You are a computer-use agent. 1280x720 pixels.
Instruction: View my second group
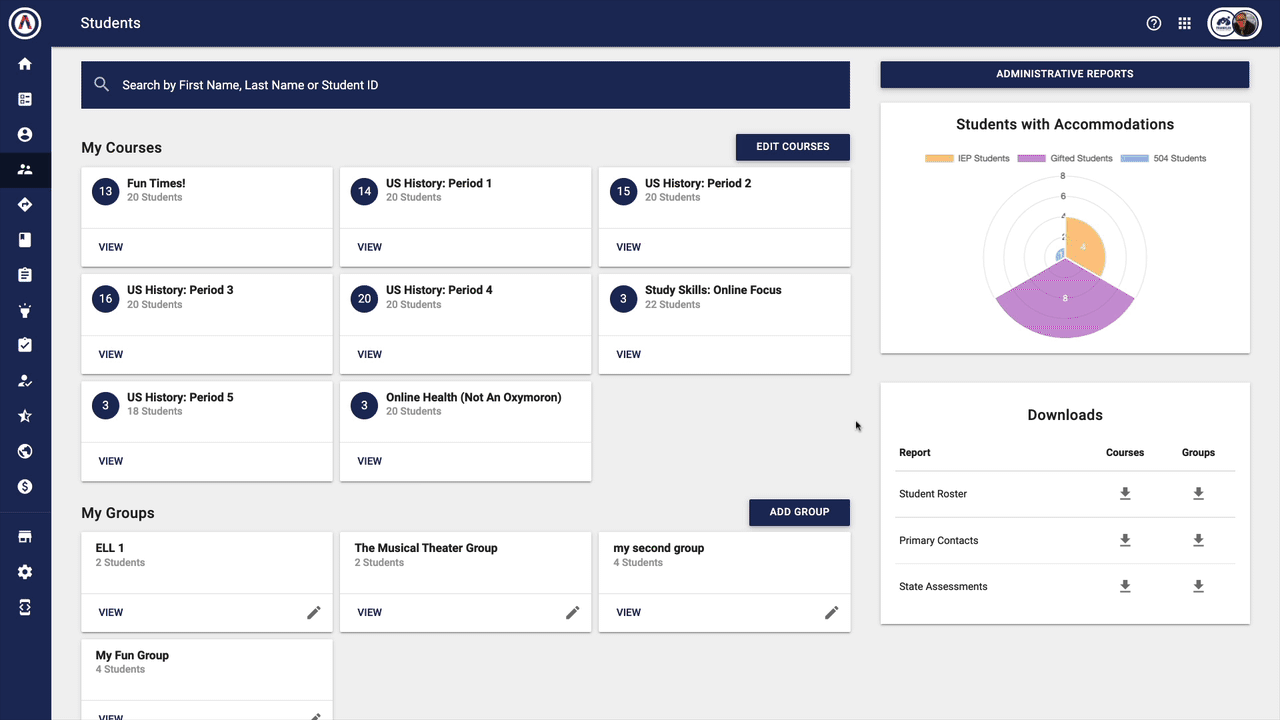[629, 612]
